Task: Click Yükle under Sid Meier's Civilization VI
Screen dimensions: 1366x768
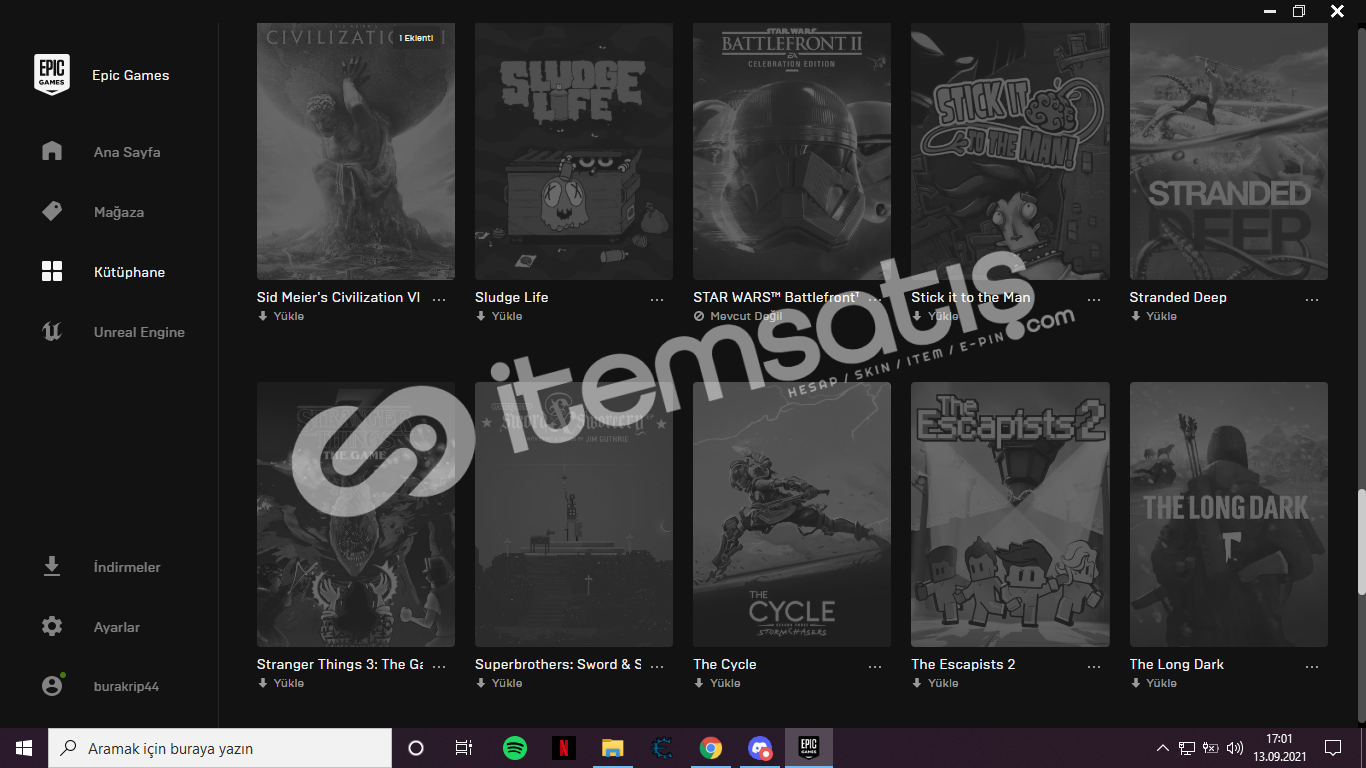Action: [281, 316]
